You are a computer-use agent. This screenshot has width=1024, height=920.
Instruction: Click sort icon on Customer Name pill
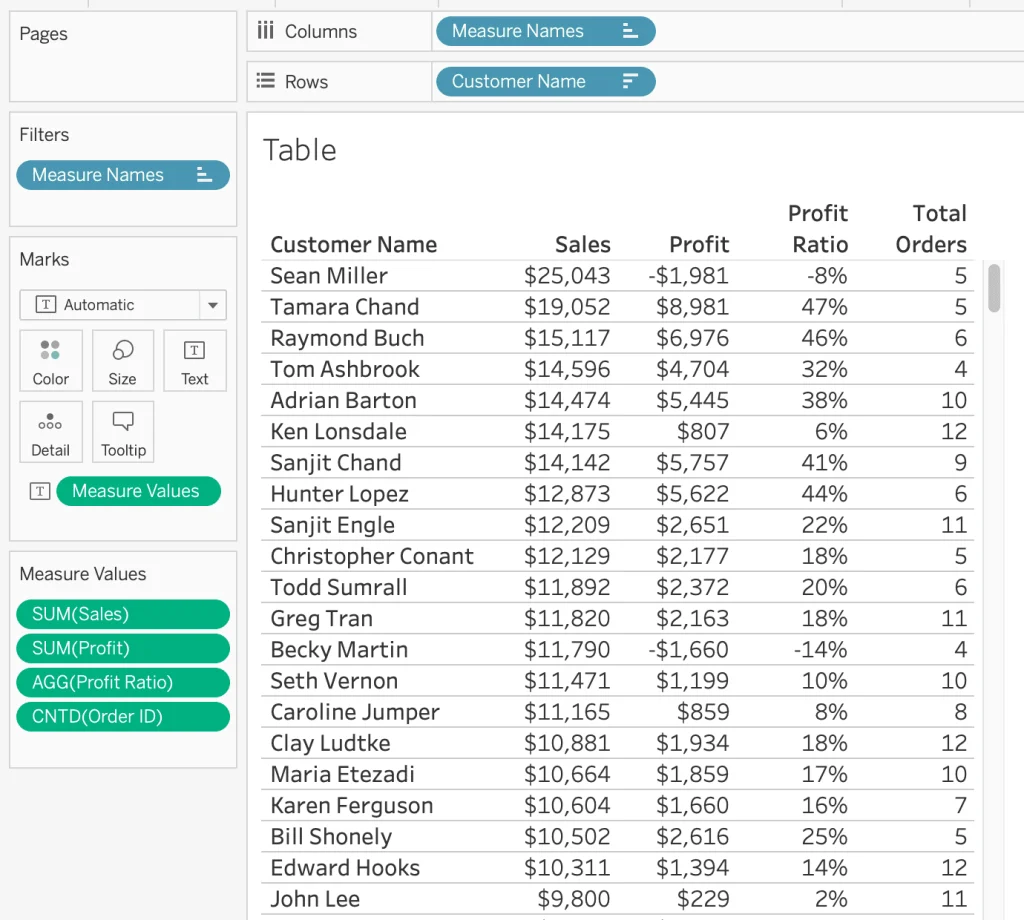(x=630, y=82)
